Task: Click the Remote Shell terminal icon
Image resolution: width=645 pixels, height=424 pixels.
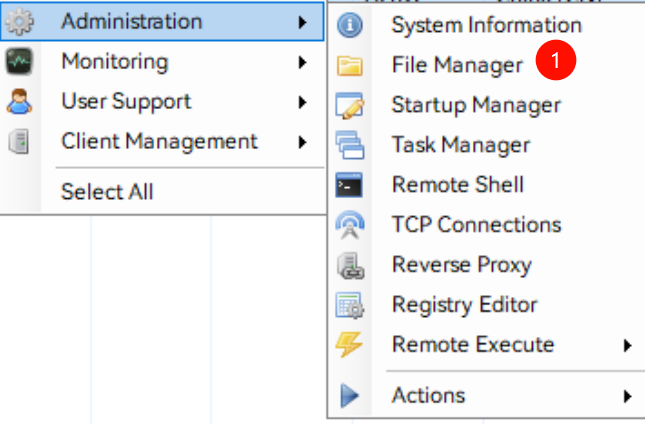Action: pyautogui.click(x=350, y=185)
